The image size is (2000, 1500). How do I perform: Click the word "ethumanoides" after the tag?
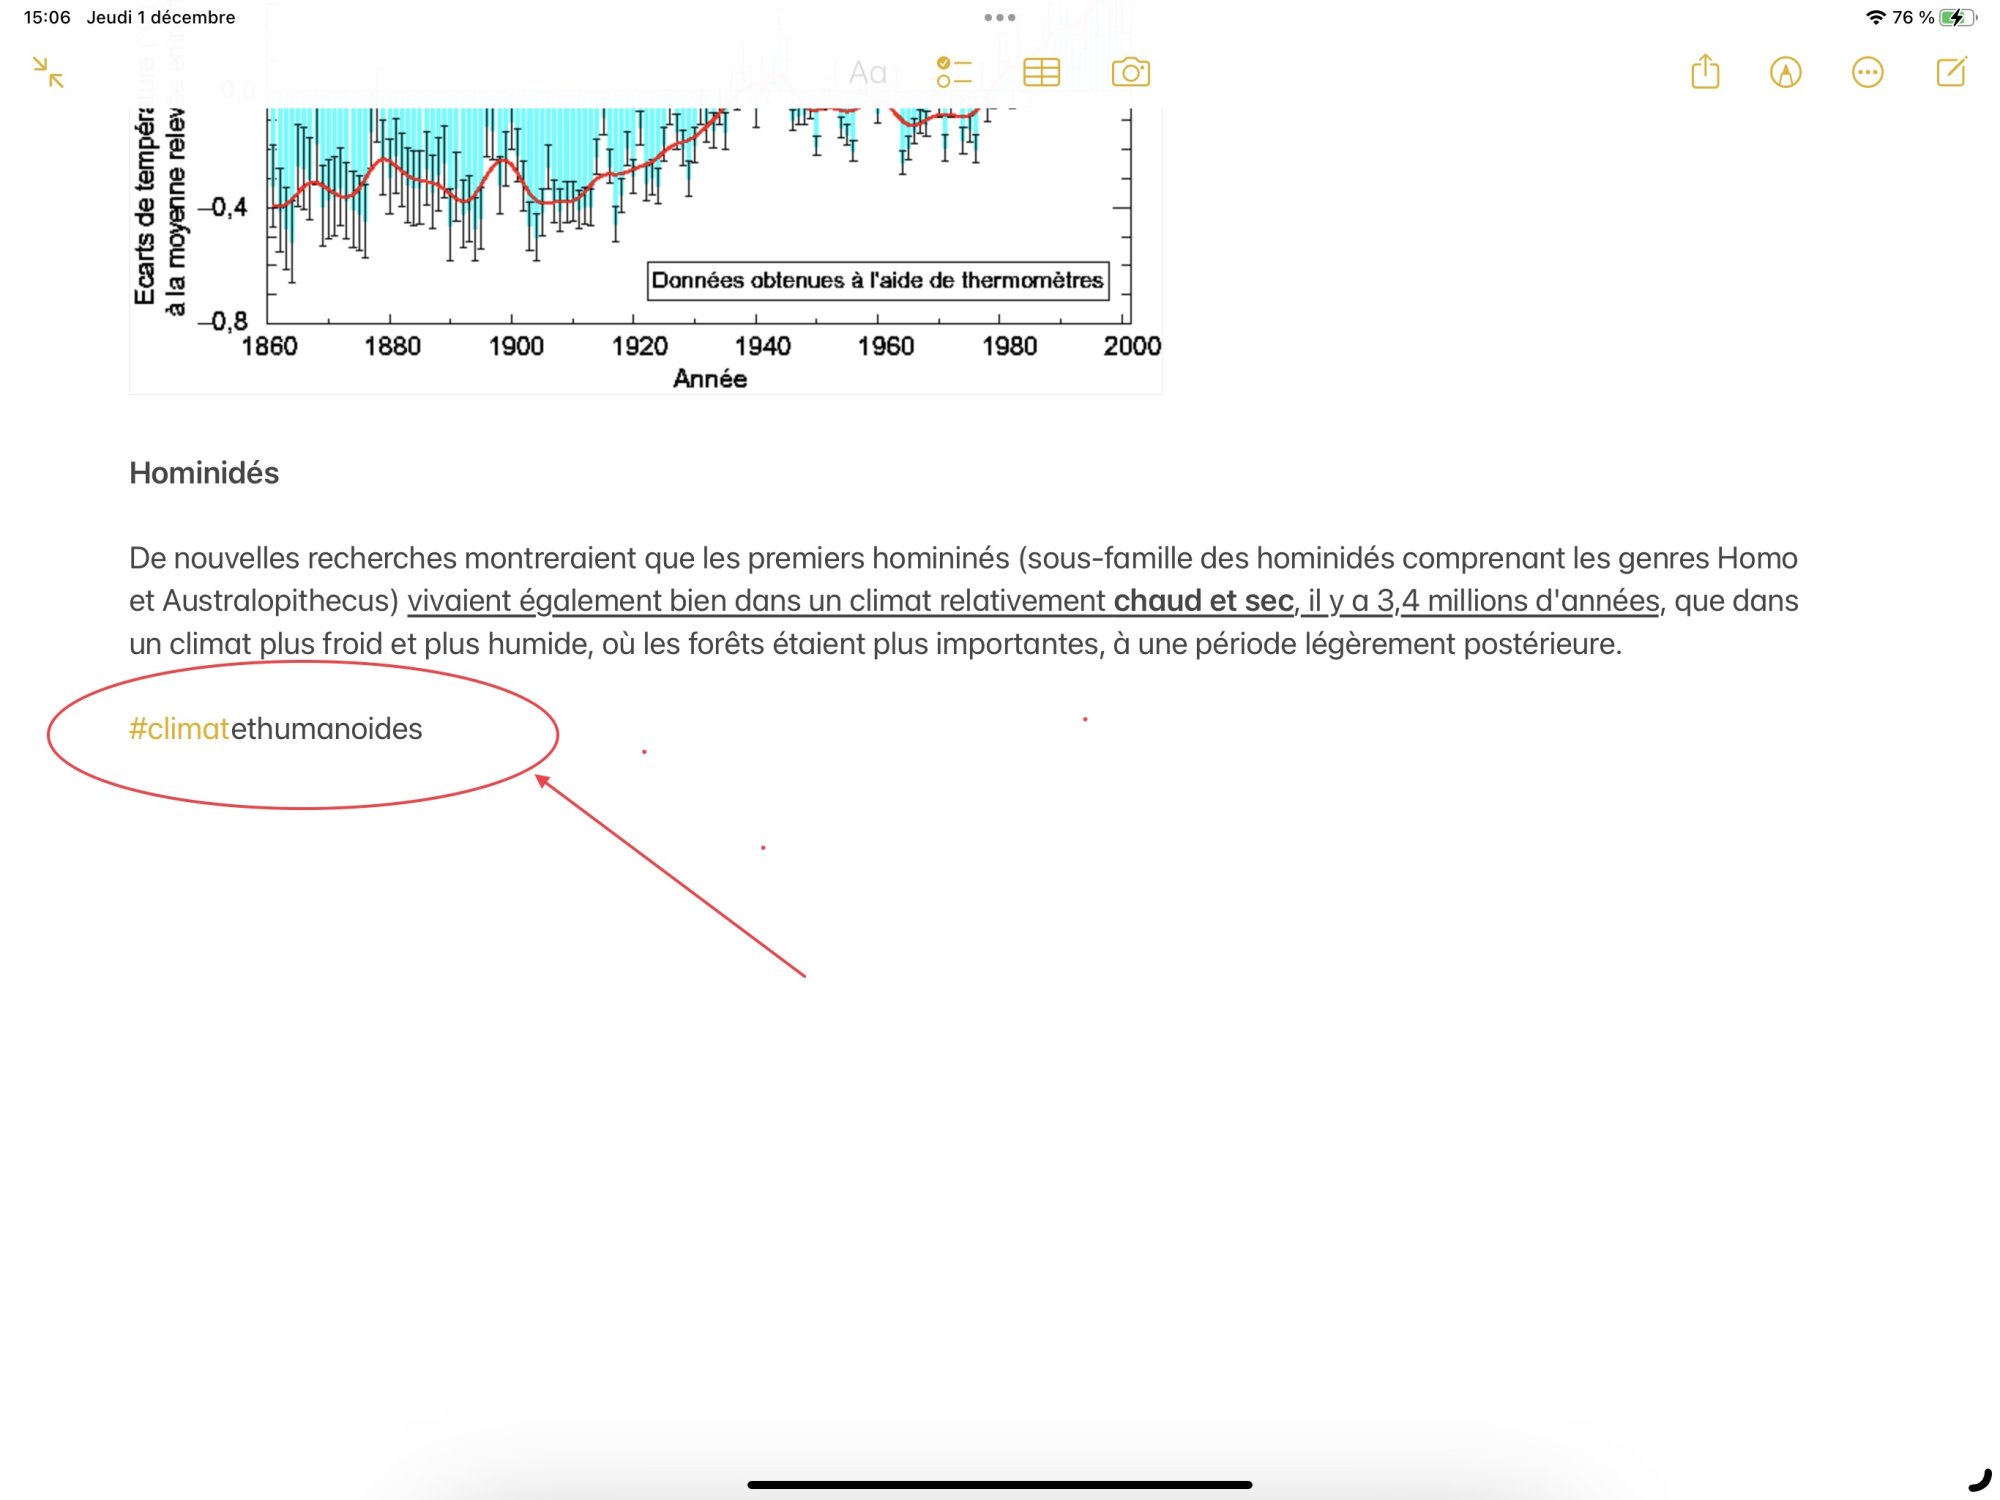(327, 729)
